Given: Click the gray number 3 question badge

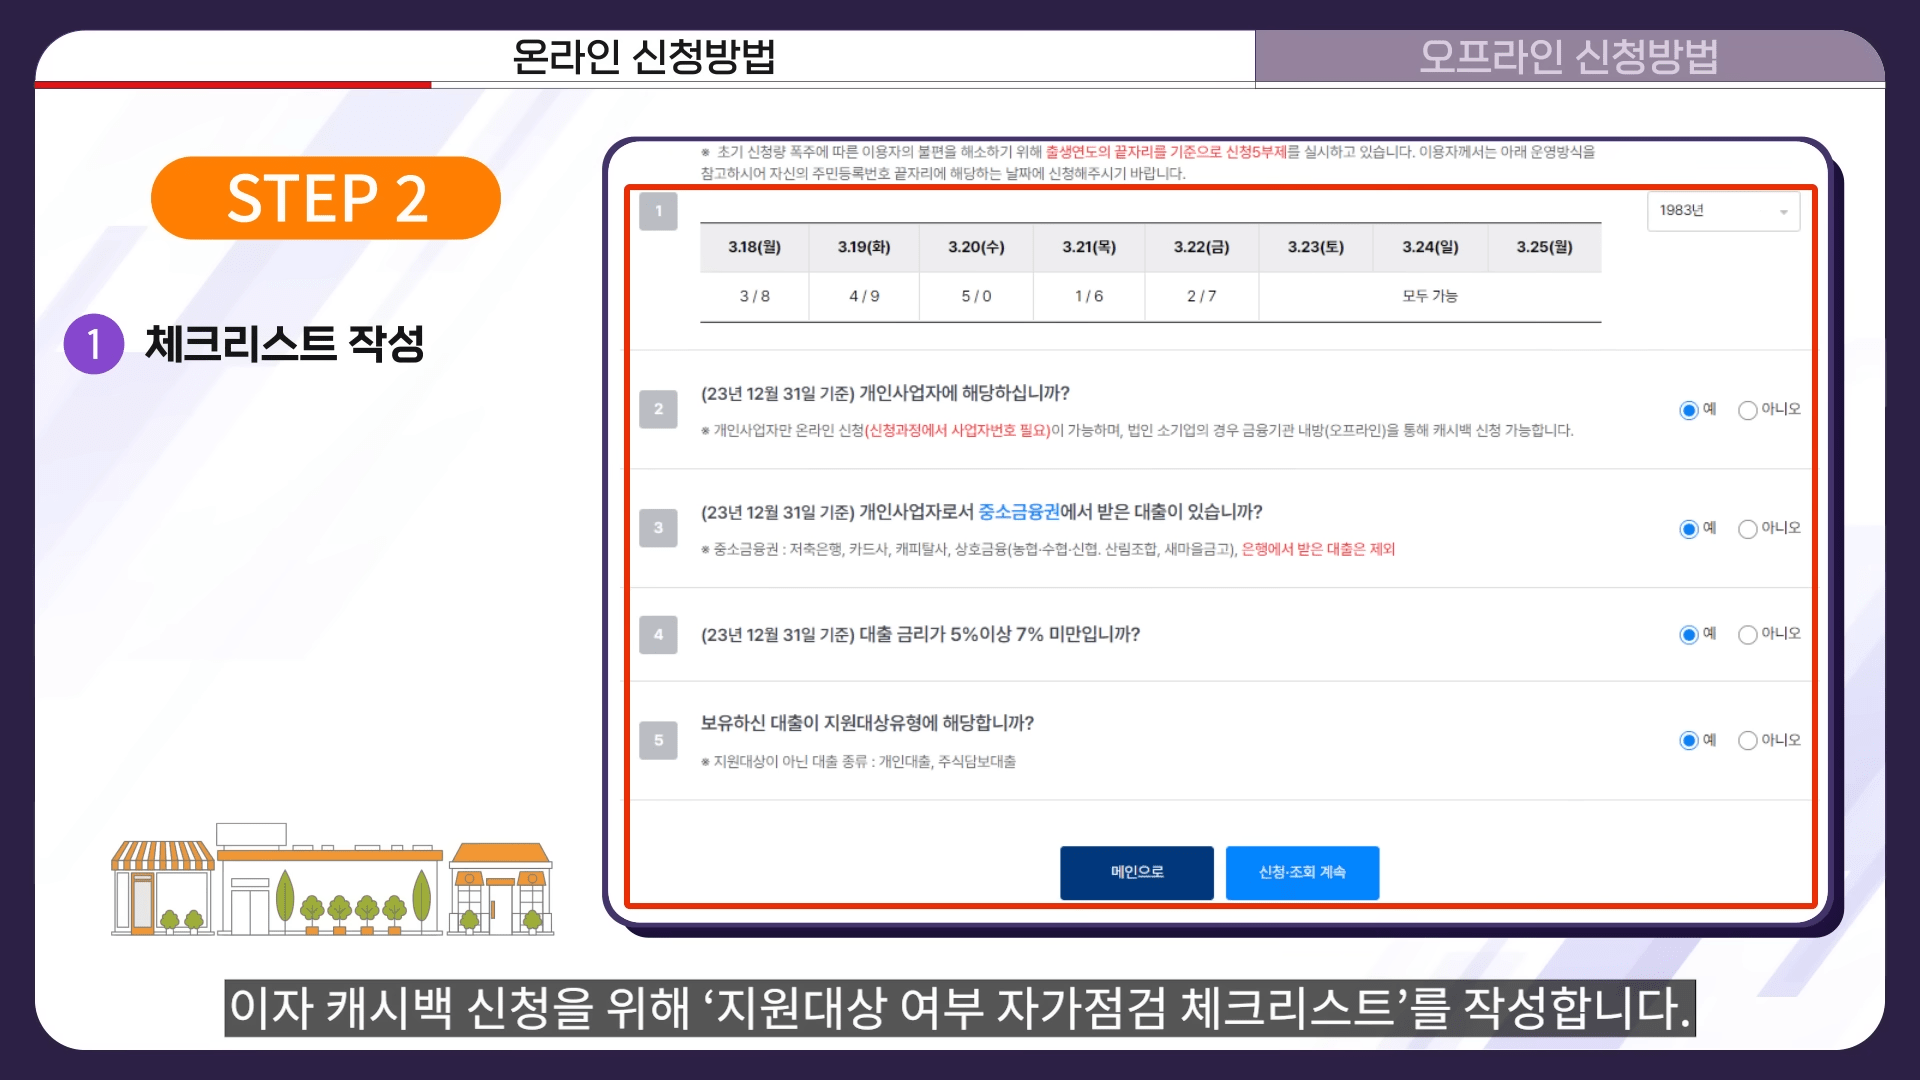Looking at the screenshot, I should coord(658,528).
